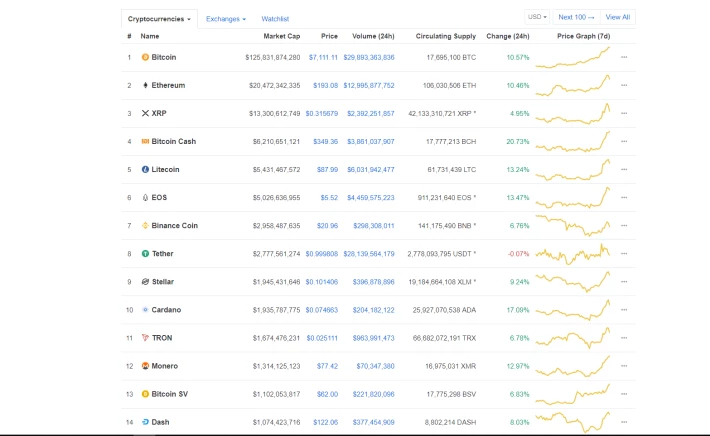Open Binance Coin 7-day price graph
Viewport: 710px width, 436px height.
573,225
